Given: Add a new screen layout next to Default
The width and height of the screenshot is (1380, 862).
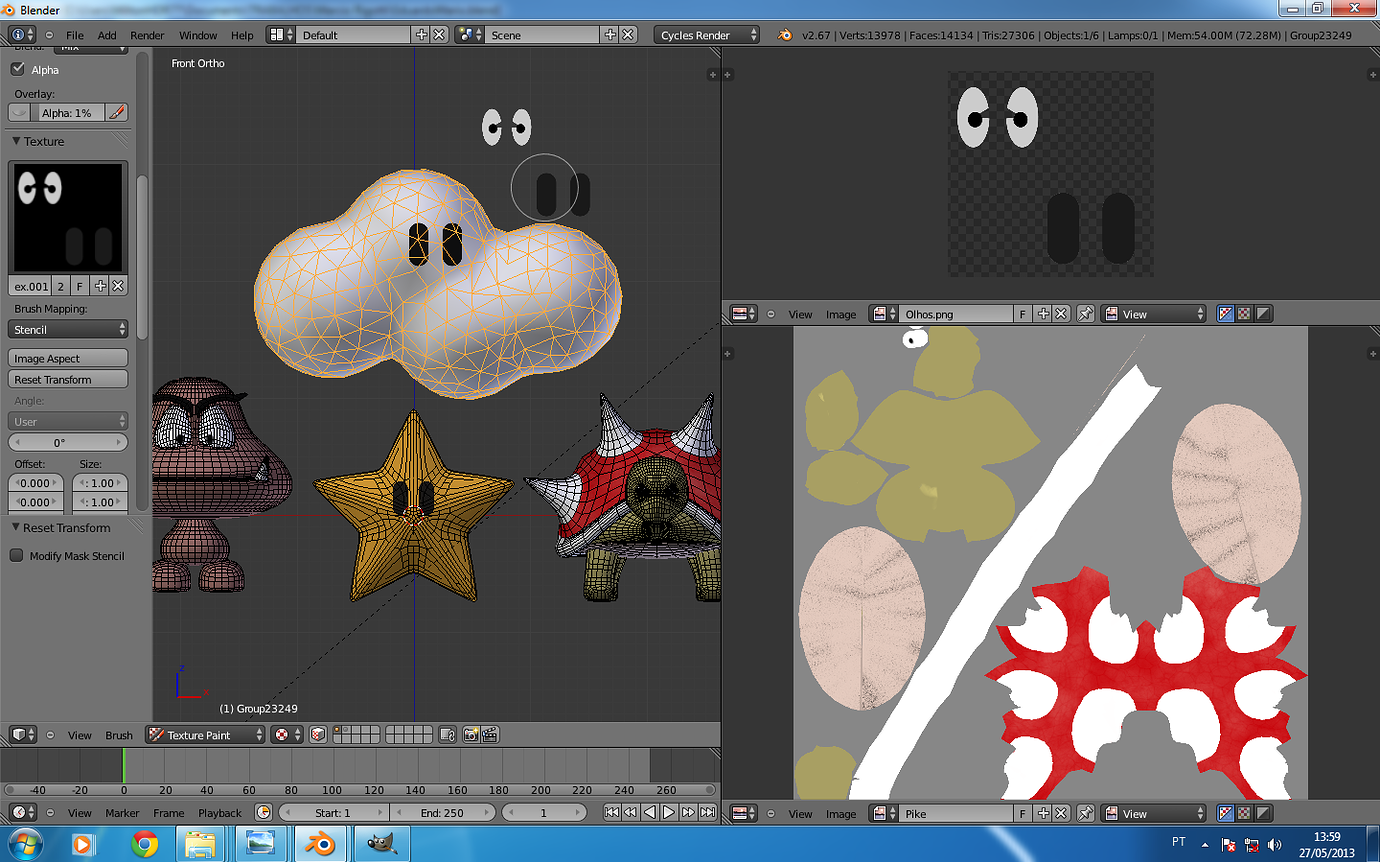Looking at the screenshot, I should (421, 34).
